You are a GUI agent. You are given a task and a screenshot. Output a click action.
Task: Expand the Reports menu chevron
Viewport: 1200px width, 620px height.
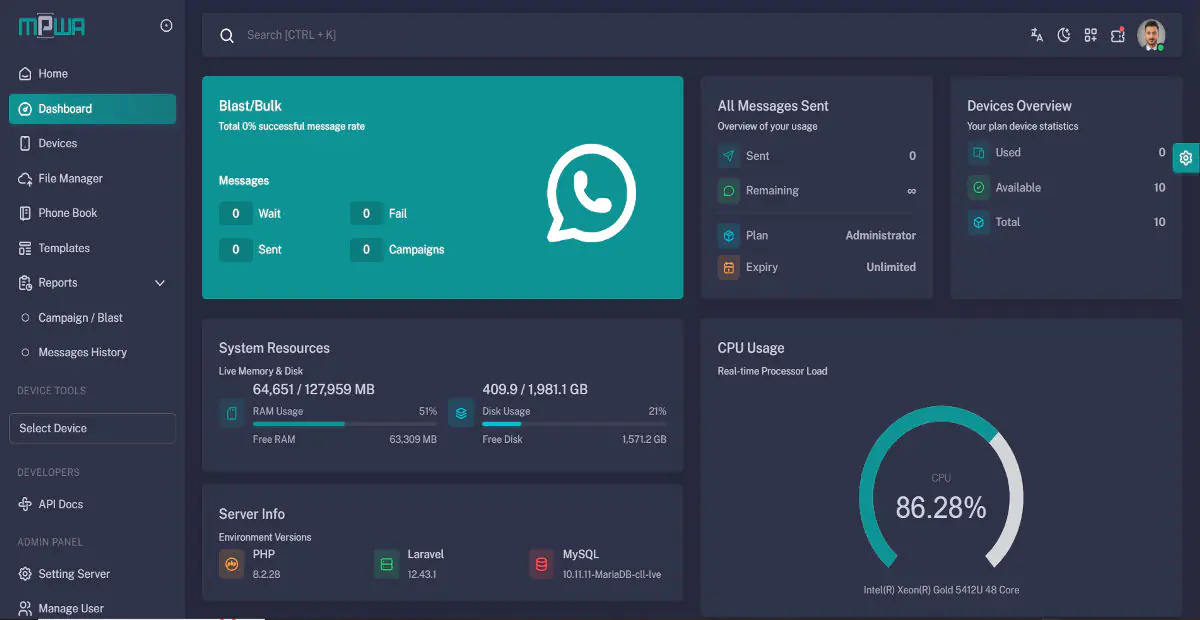click(x=160, y=283)
